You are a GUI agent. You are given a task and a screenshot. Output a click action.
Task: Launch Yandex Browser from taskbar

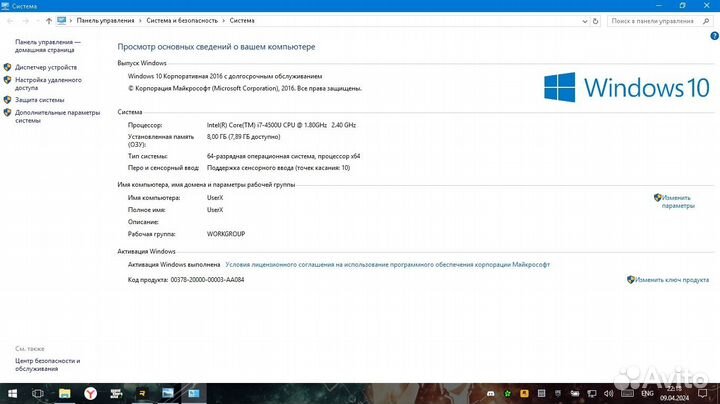point(90,393)
